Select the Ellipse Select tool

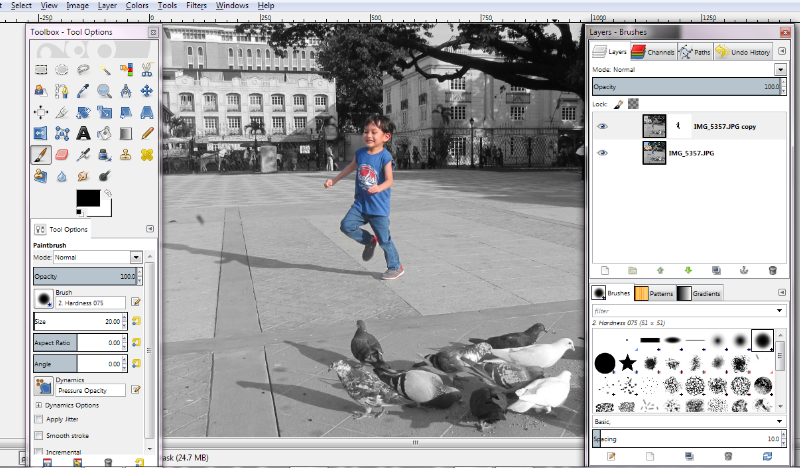(x=62, y=70)
